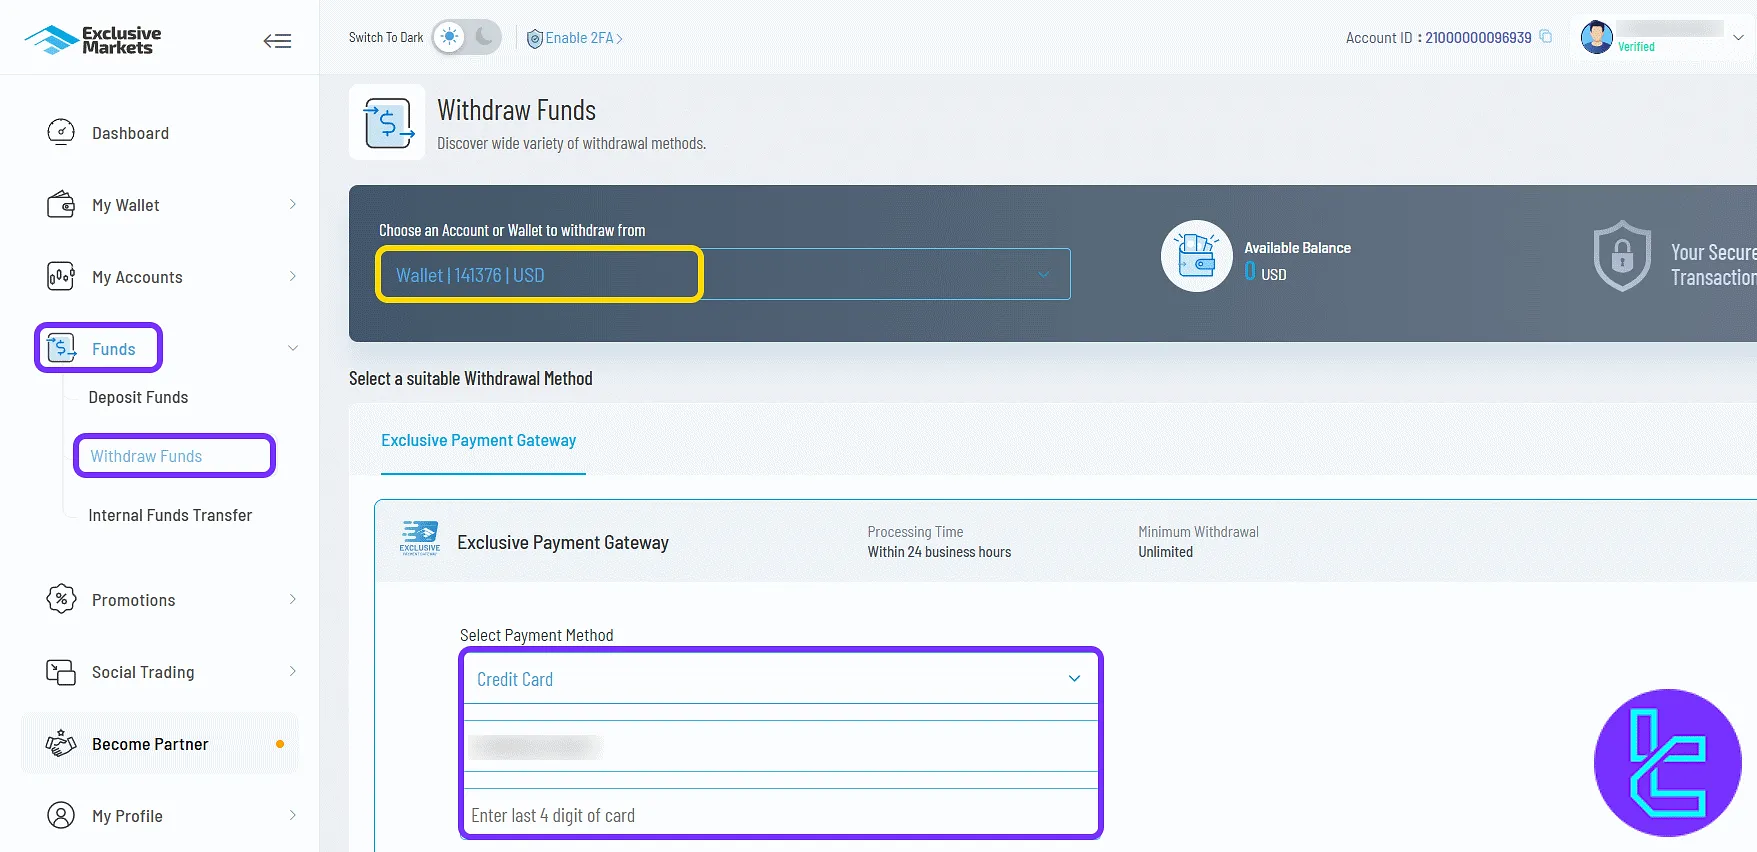Image resolution: width=1757 pixels, height=852 pixels.
Task: Click the Verified status label
Action: click(x=1636, y=47)
